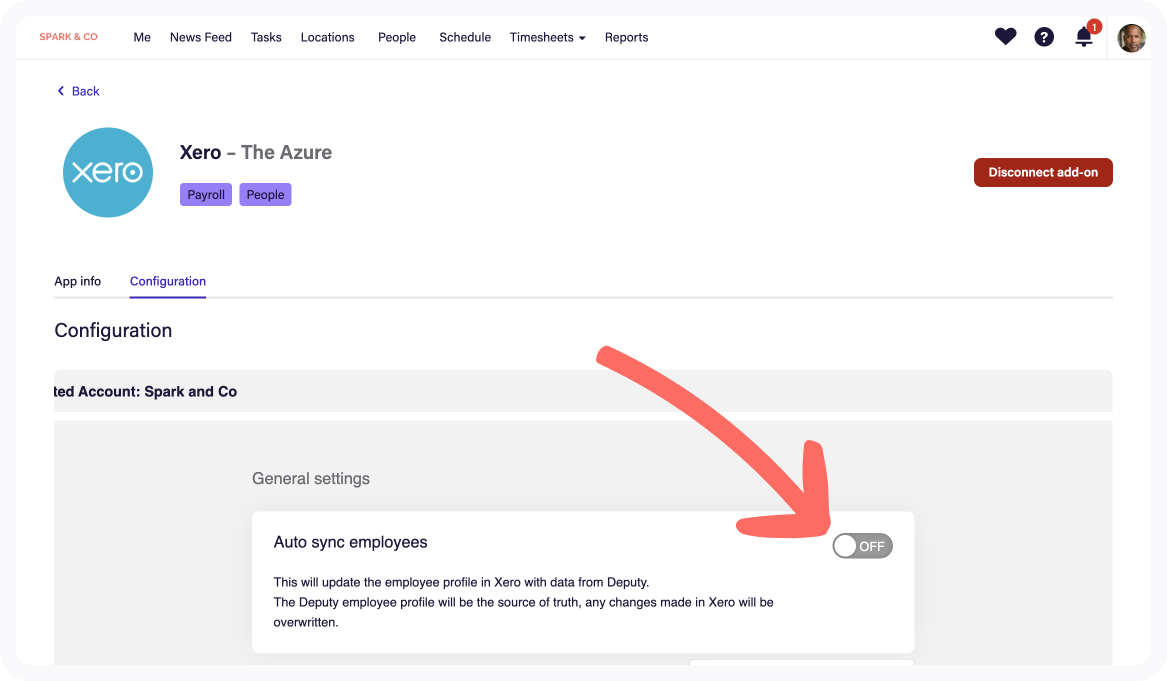Expand the Timesheets dropdown menu
The height and width of the screenshot is (681, 1167).
(547, 37)
